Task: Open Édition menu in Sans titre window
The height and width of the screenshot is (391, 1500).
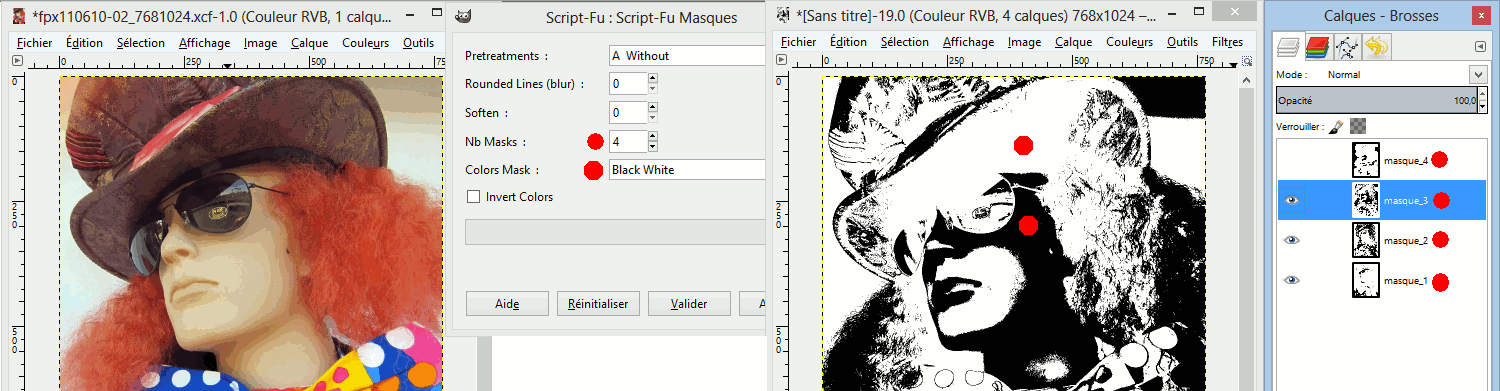Action: pos(848,42)
